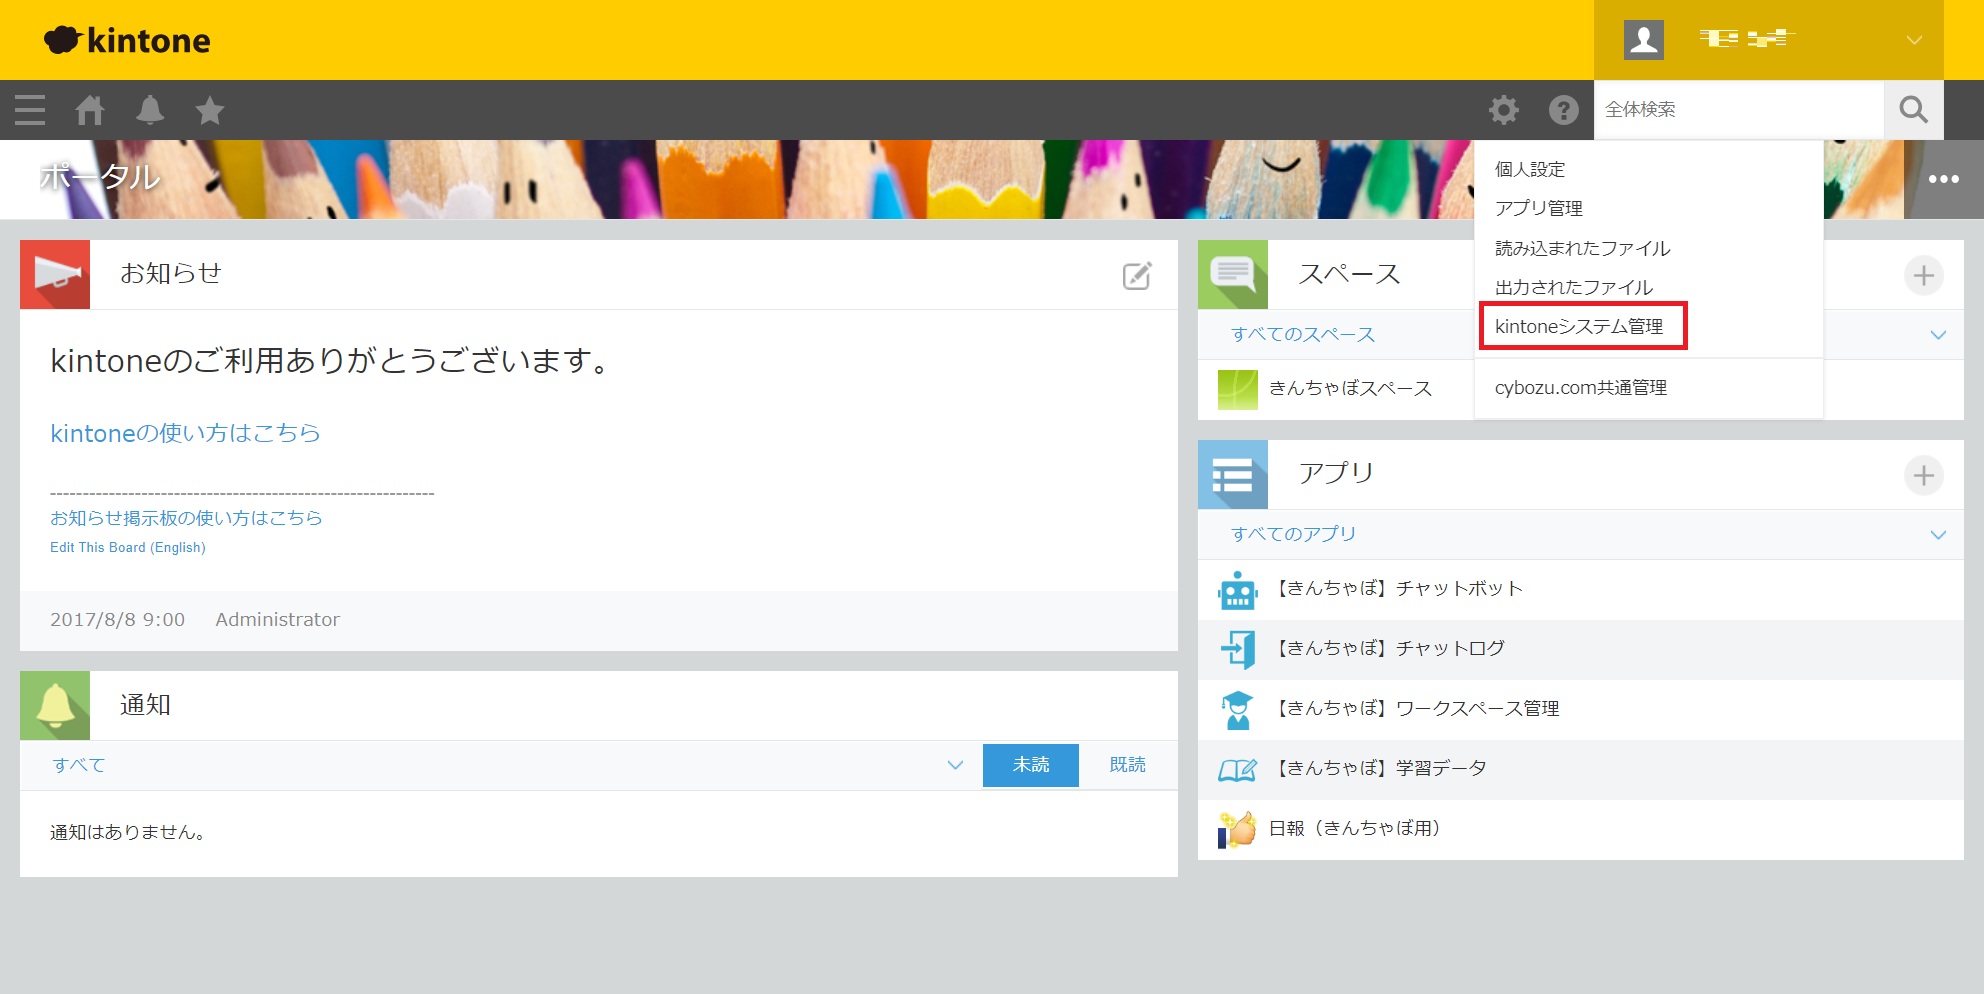Click the plus button to add an app

(x=1923, y=476)
